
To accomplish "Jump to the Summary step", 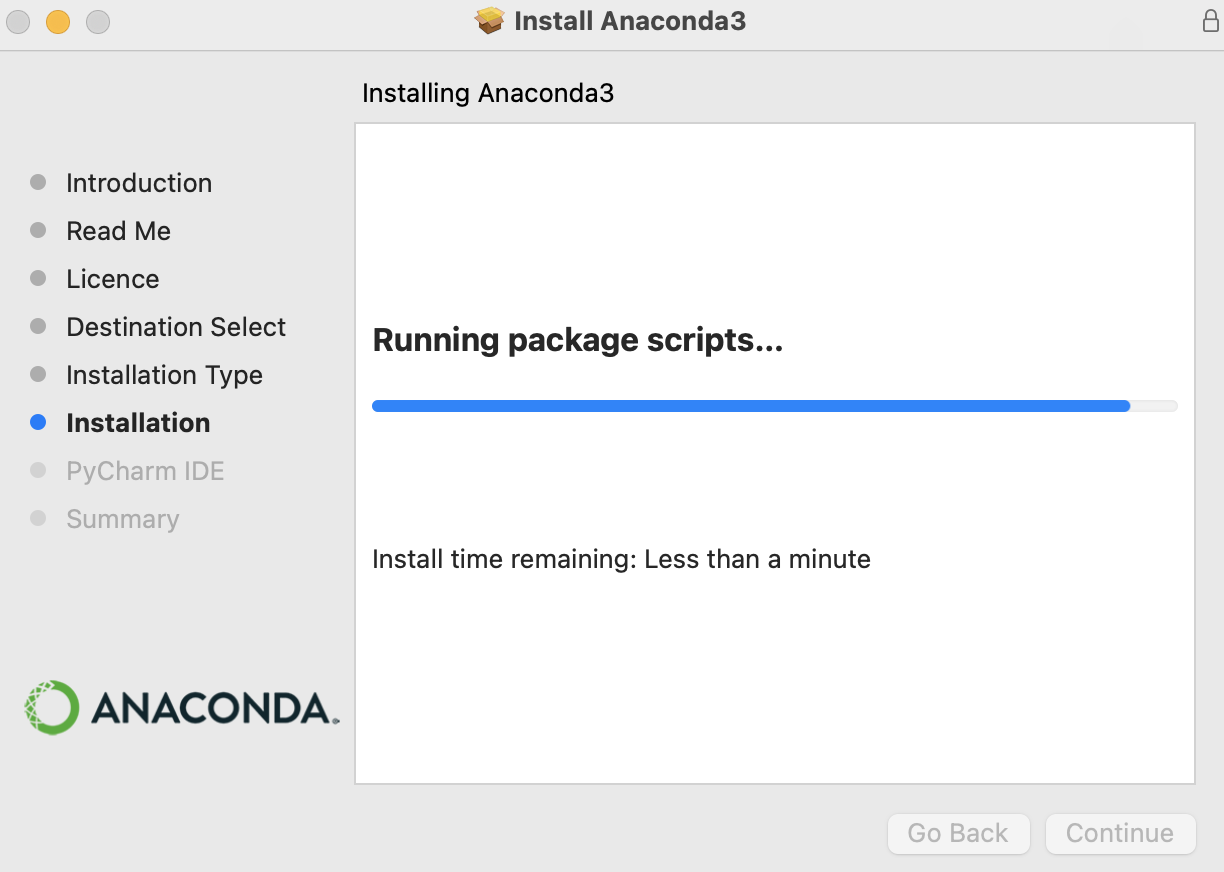I will coord(122,519).
